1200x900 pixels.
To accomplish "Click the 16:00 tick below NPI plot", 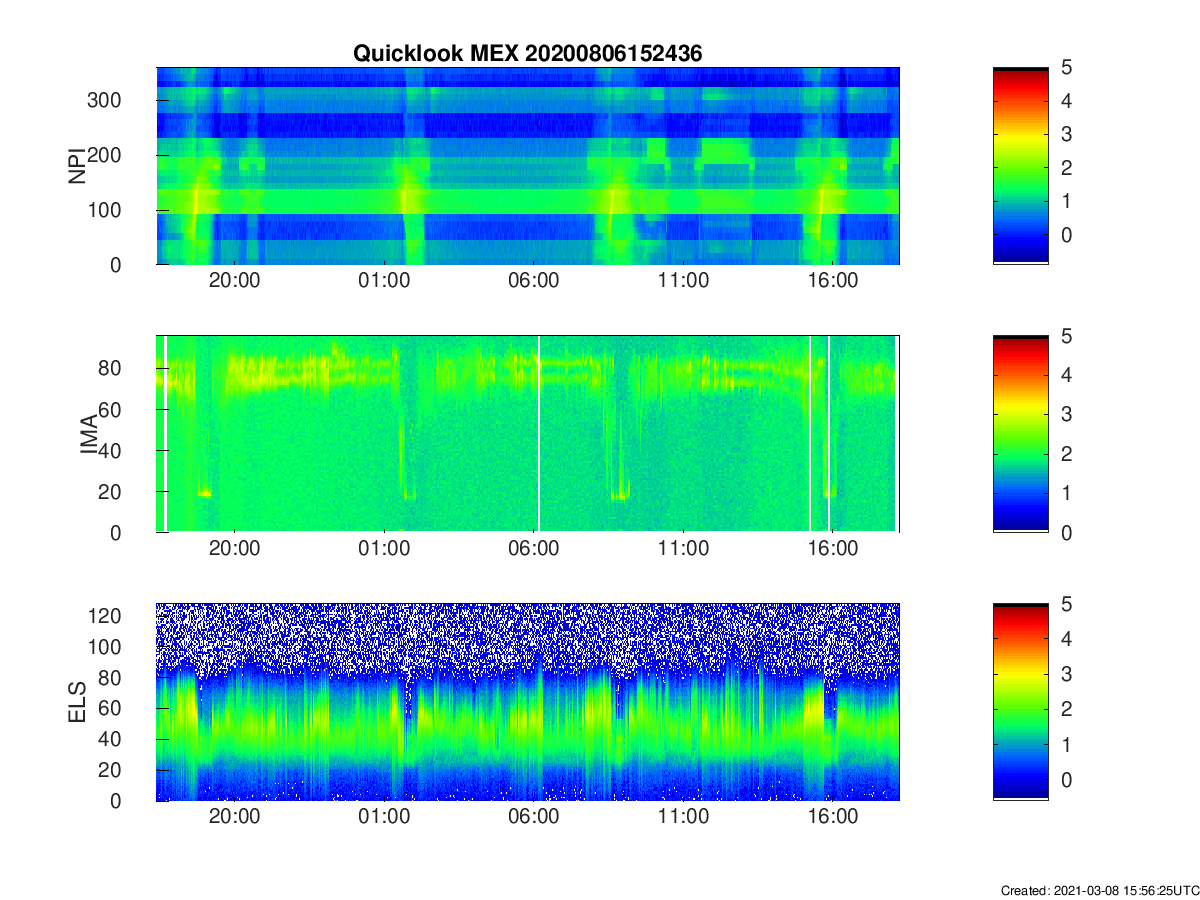I will pos(833,281).
